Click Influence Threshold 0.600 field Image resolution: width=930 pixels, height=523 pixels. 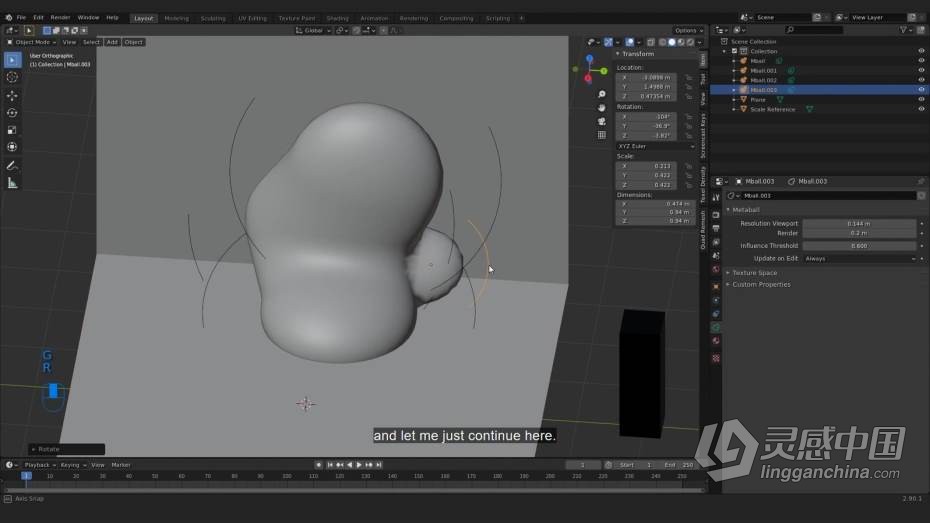coord(859,245)
